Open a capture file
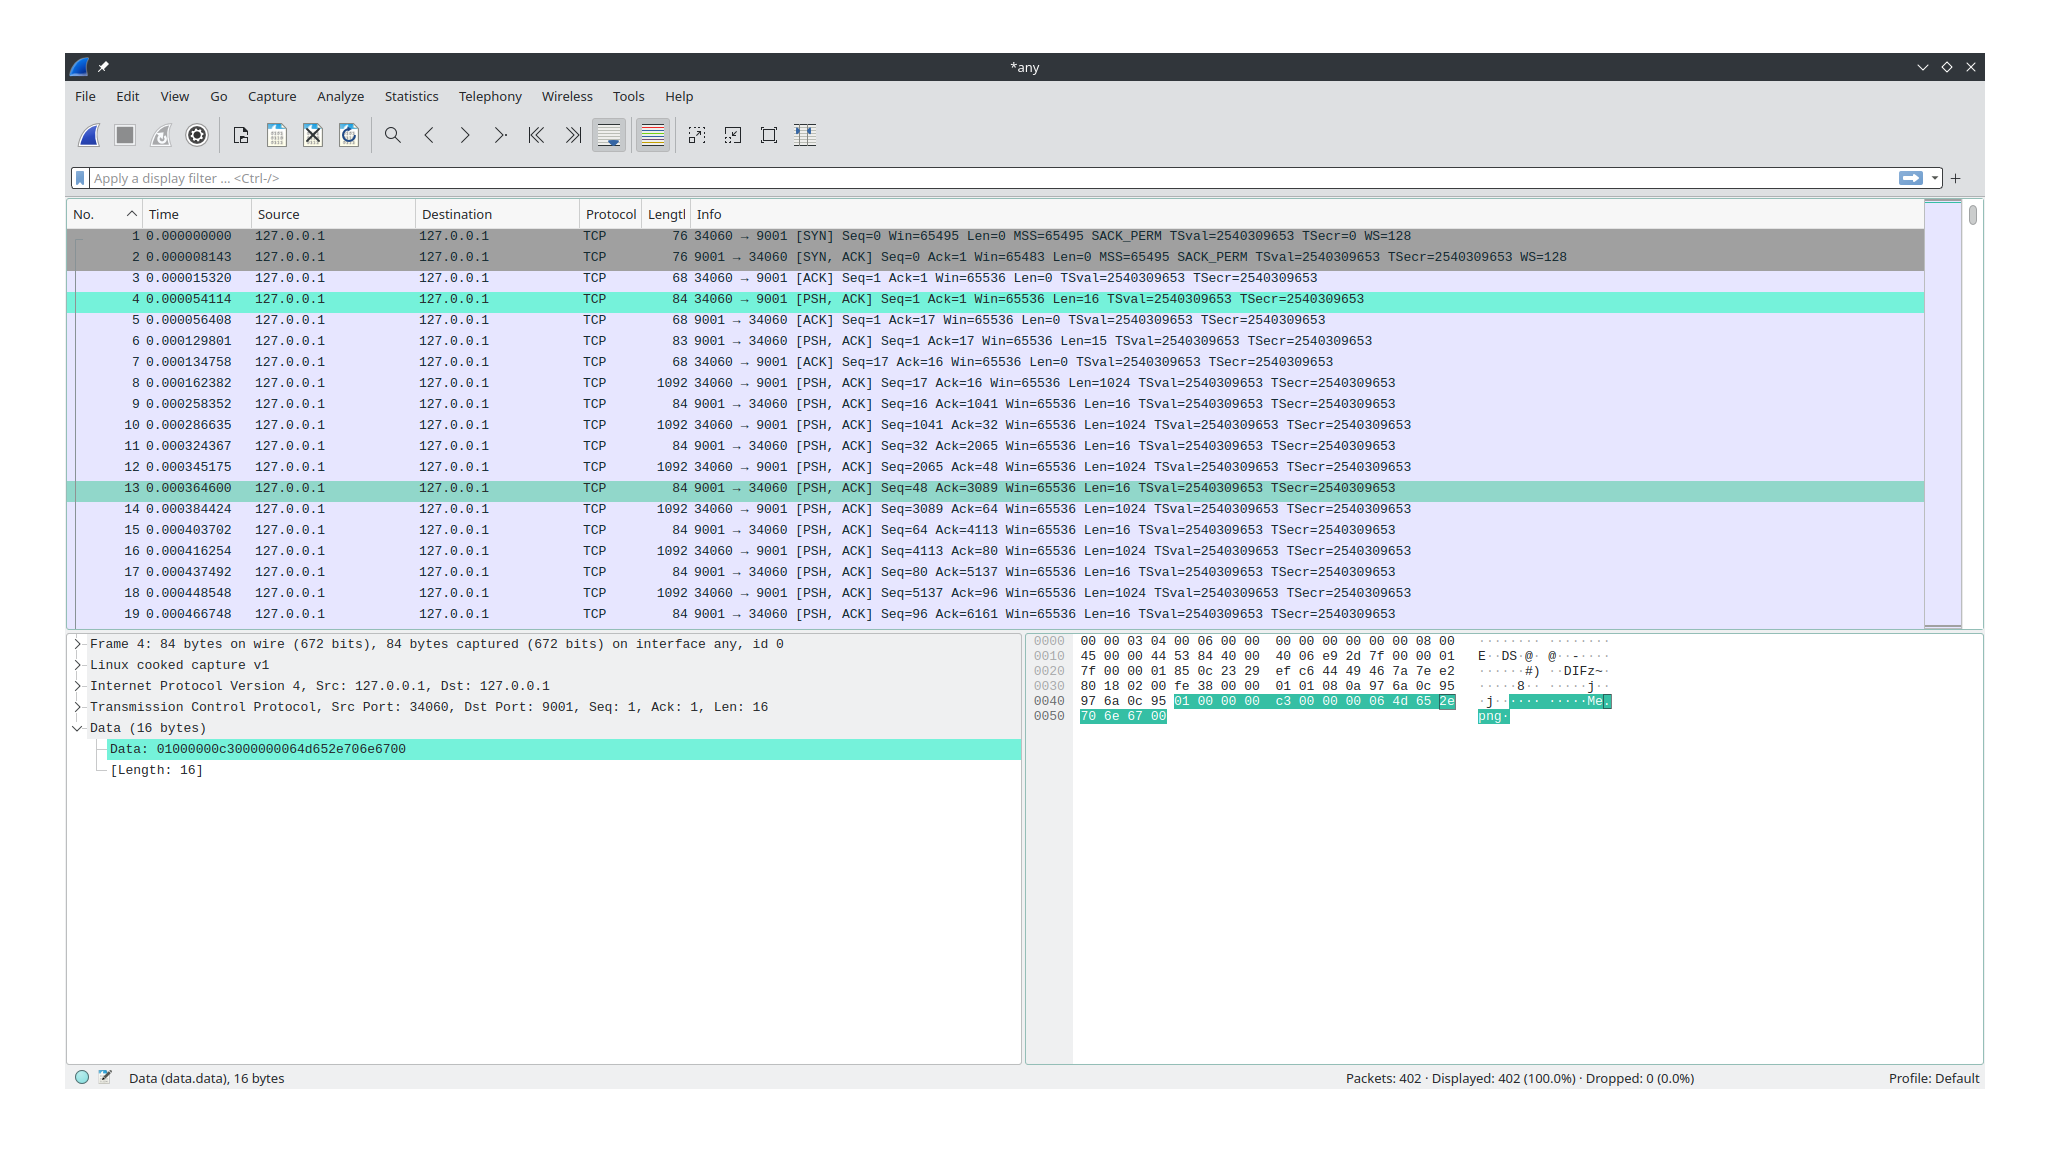 [241, 135]
